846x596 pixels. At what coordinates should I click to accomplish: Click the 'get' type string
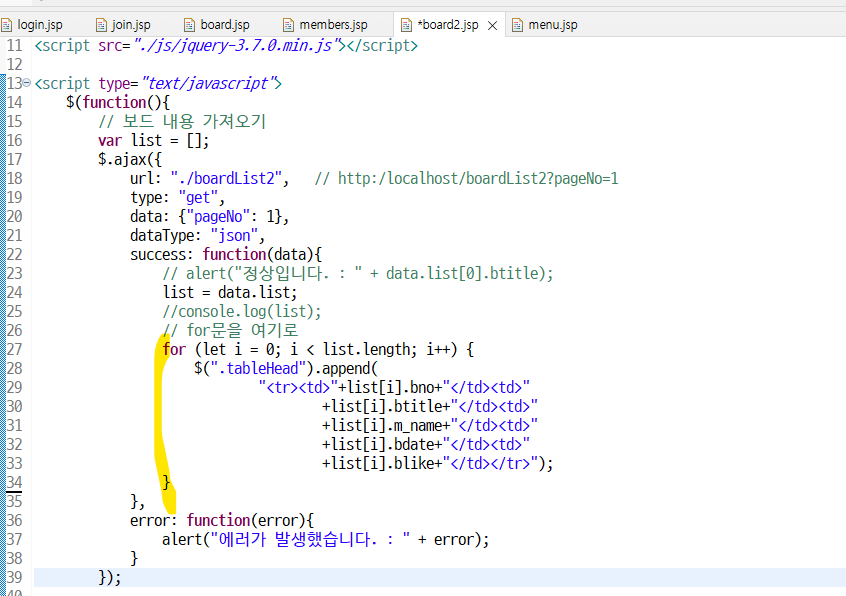197,197
